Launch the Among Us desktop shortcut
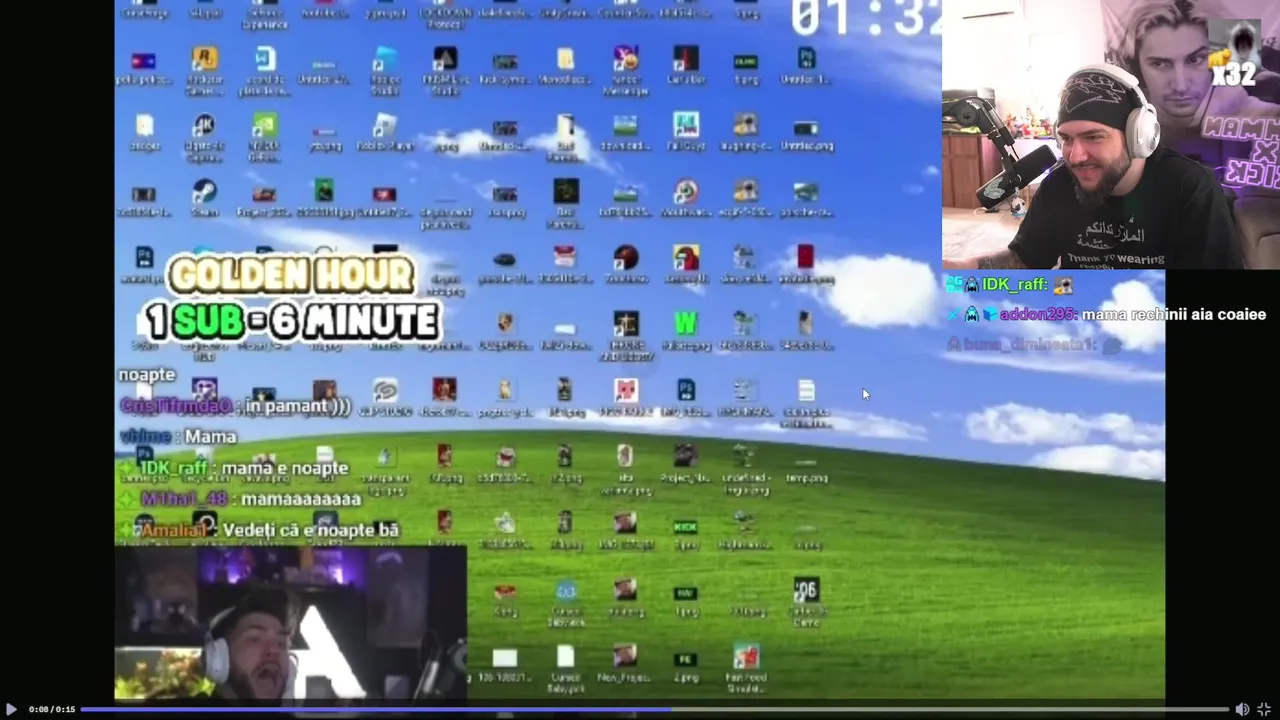Image resolution: width=1280 pixels, height=720 pixels. [686, 257]
